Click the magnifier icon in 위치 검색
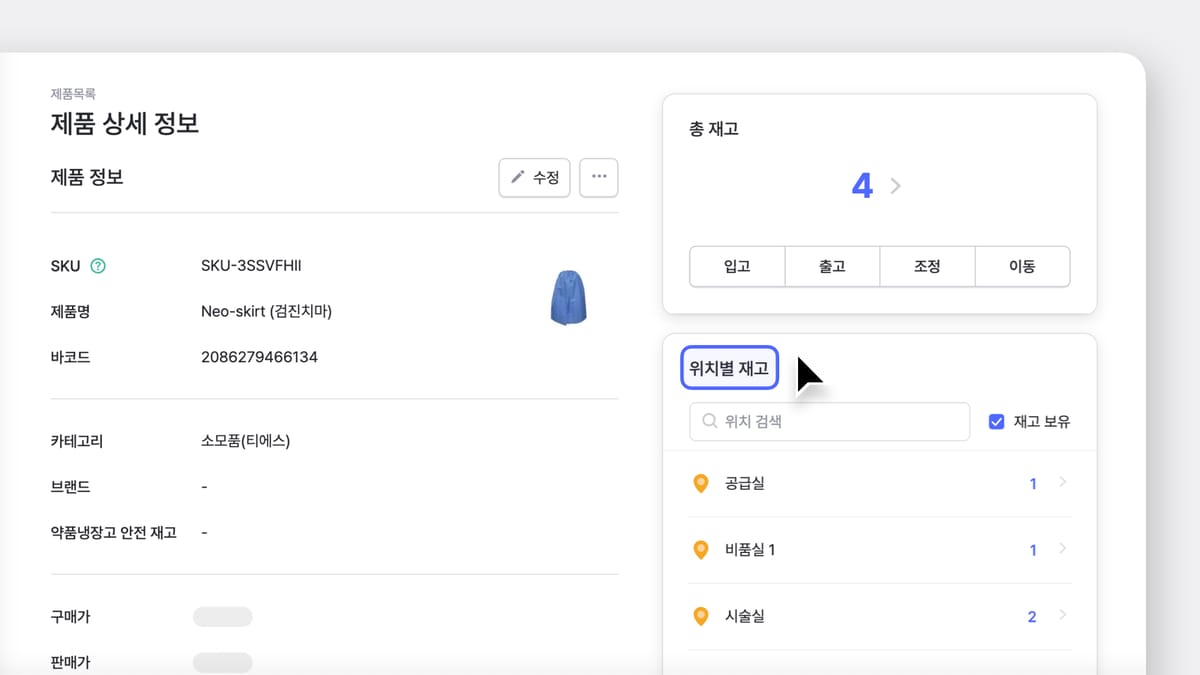Viewport: 1200px width, 675px height. pos(710,422)
